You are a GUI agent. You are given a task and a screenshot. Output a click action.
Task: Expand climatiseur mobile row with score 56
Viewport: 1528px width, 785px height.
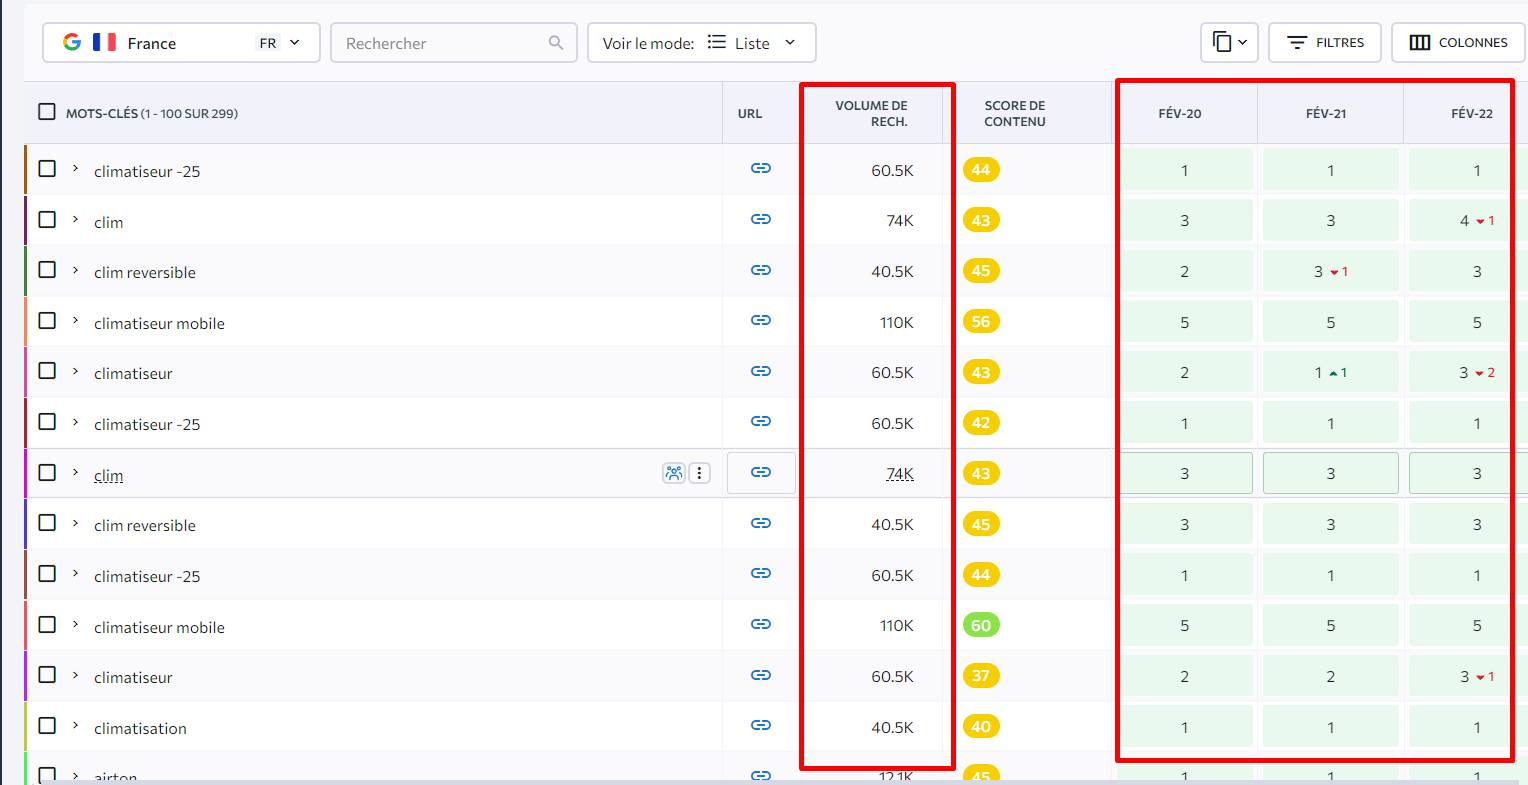click(75, 320)
